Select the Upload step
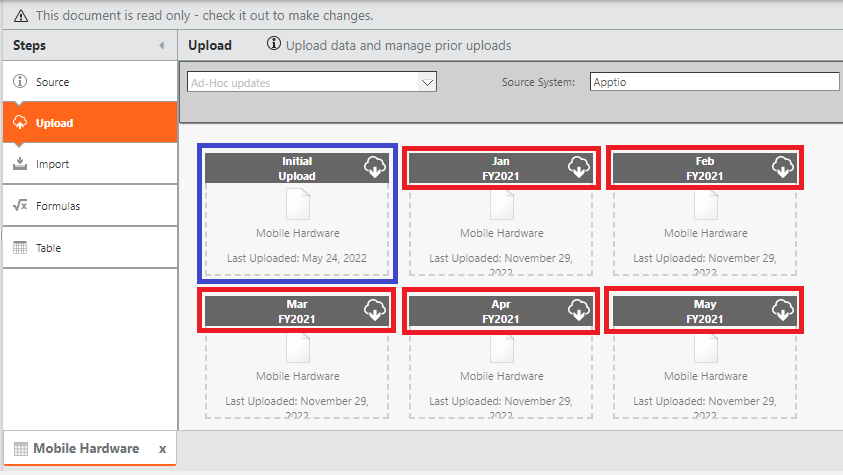The width and height of the screenshot is (843, 475). point(54,123)
